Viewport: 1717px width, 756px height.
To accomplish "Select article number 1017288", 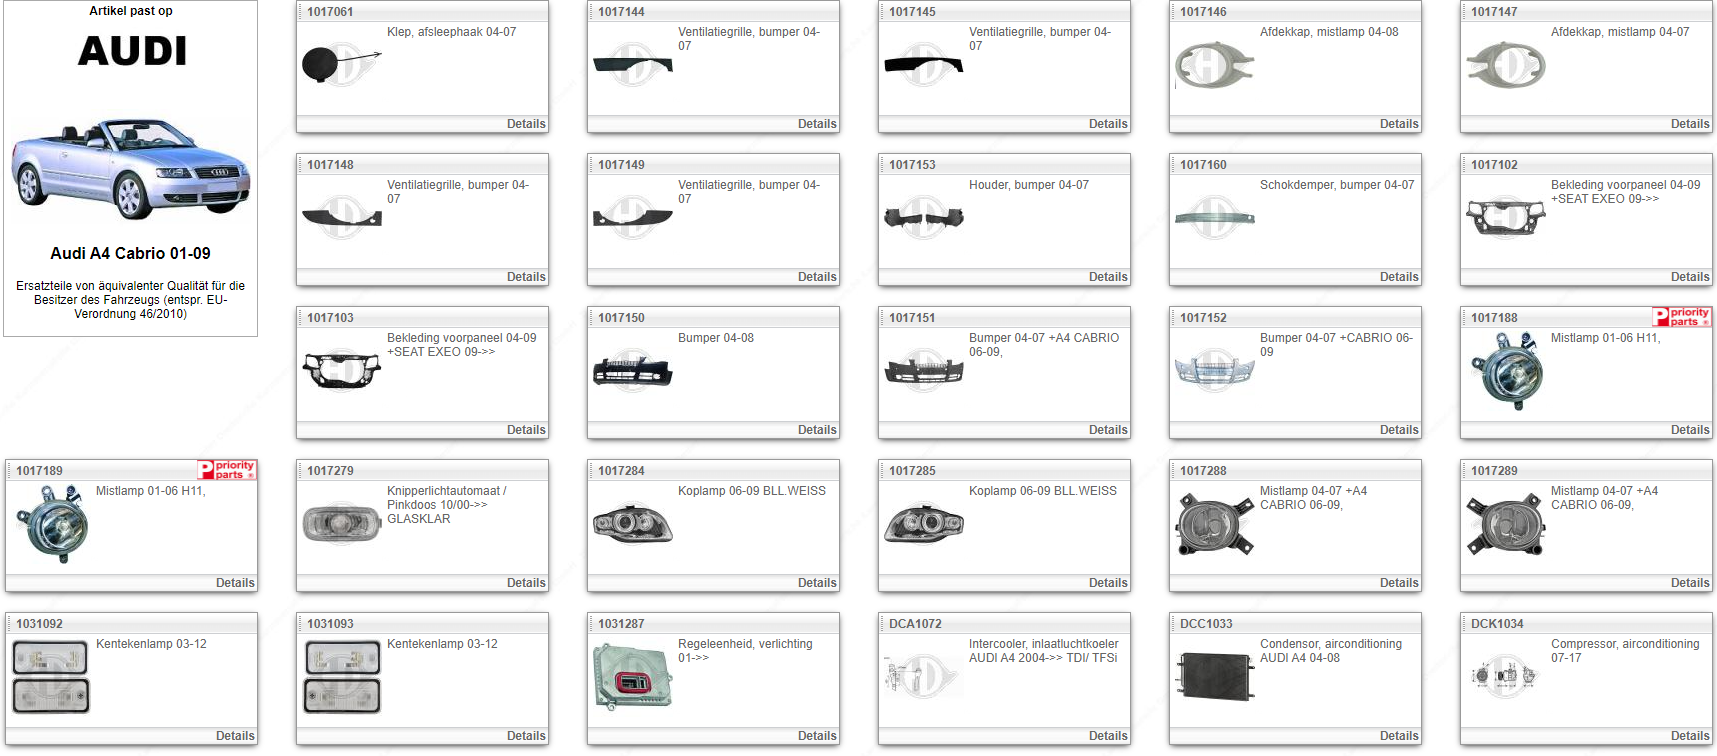I will point(1203,471).
